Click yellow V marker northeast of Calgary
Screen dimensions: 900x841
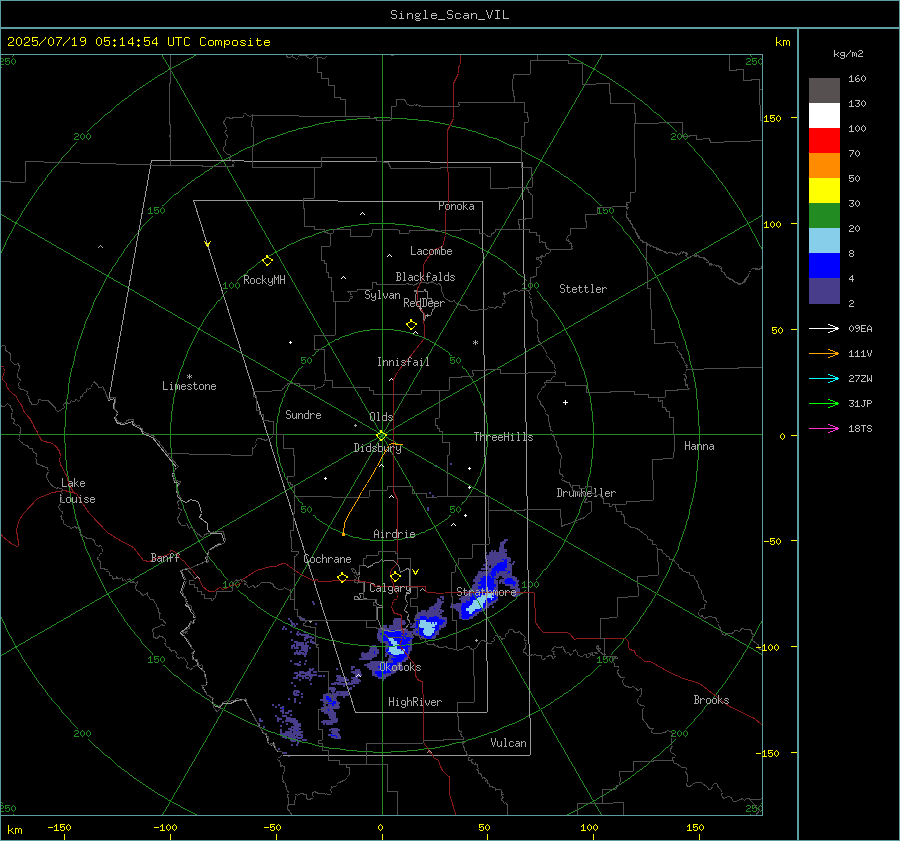pos(415,572)
